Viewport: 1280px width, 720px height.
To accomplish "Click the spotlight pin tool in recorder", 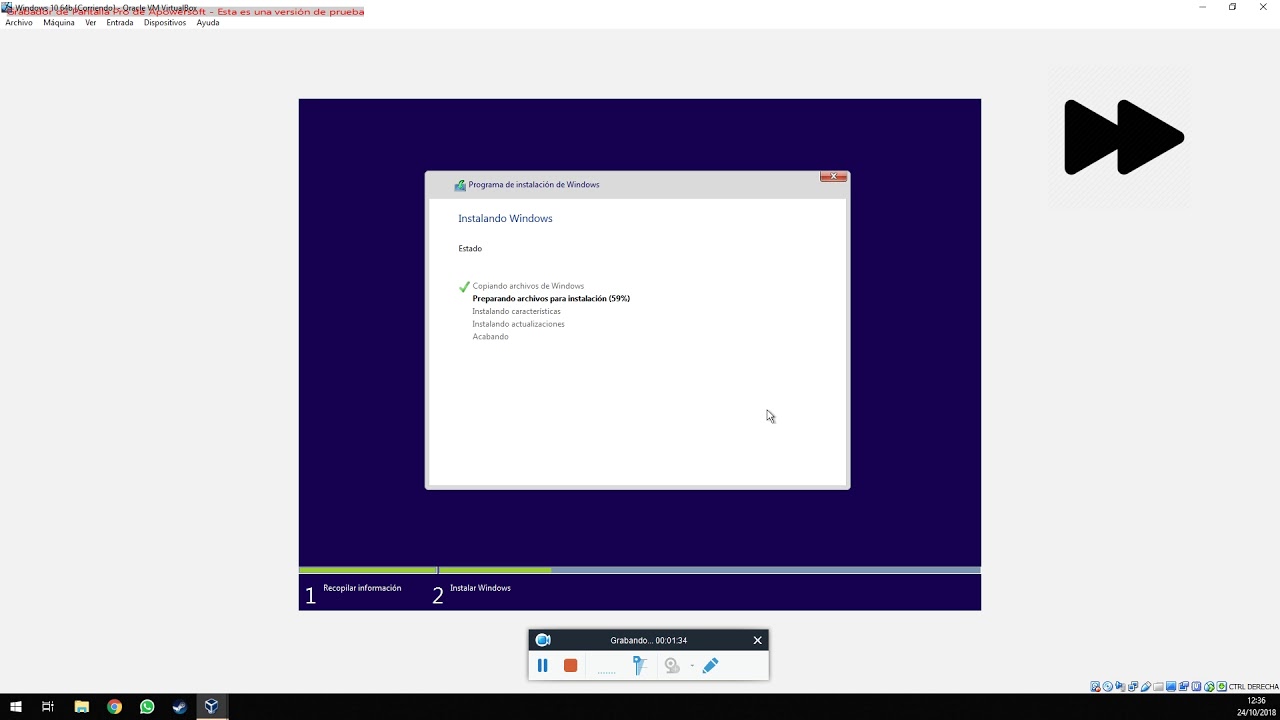I will point(640,665).
